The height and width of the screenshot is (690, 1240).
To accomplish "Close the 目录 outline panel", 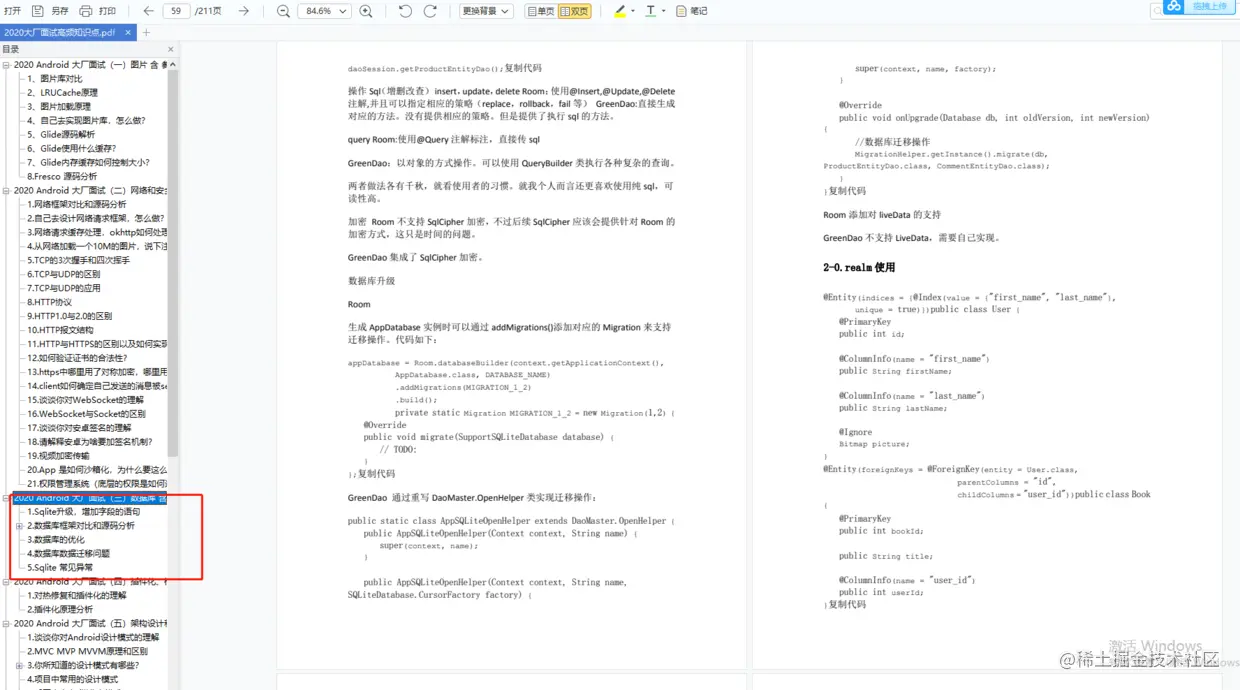I will click(x=171, y=49).
